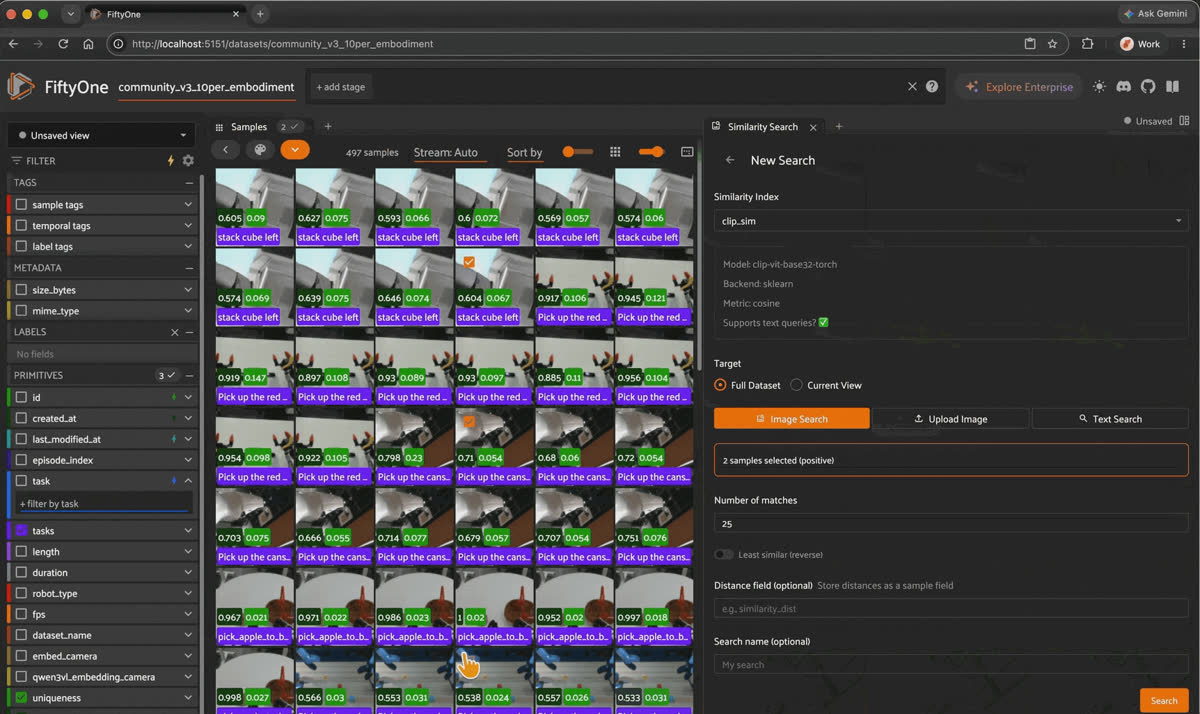Viewport: 1200px width, 714px height.
Task: Choose the Text Search mode tab
Action: (1110, 419)
